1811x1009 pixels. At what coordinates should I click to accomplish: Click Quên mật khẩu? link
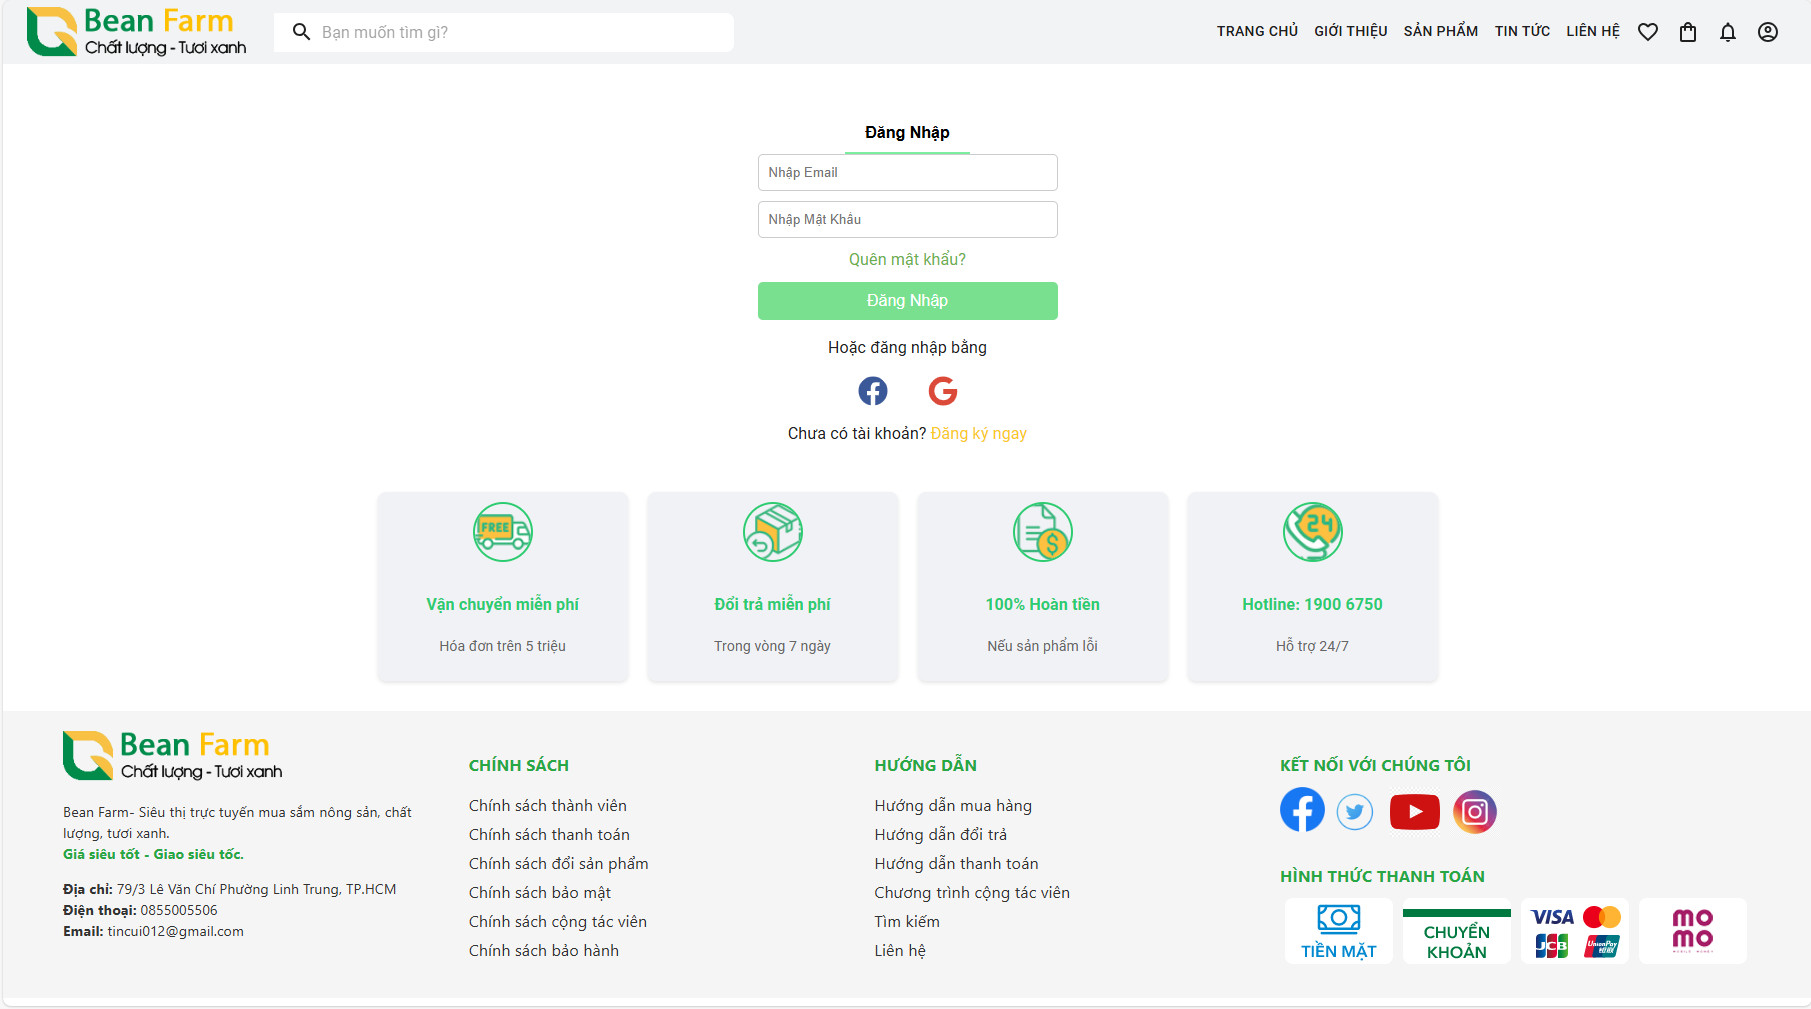(x=908, y=260)
